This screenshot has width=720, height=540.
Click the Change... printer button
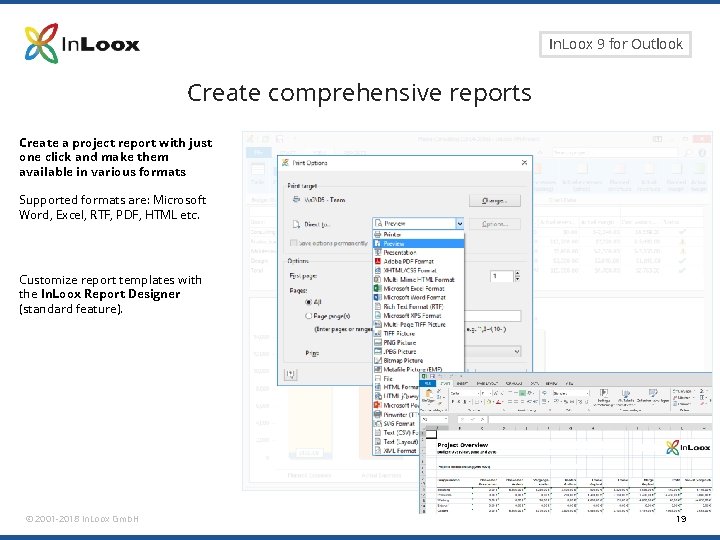coord(495,201)
